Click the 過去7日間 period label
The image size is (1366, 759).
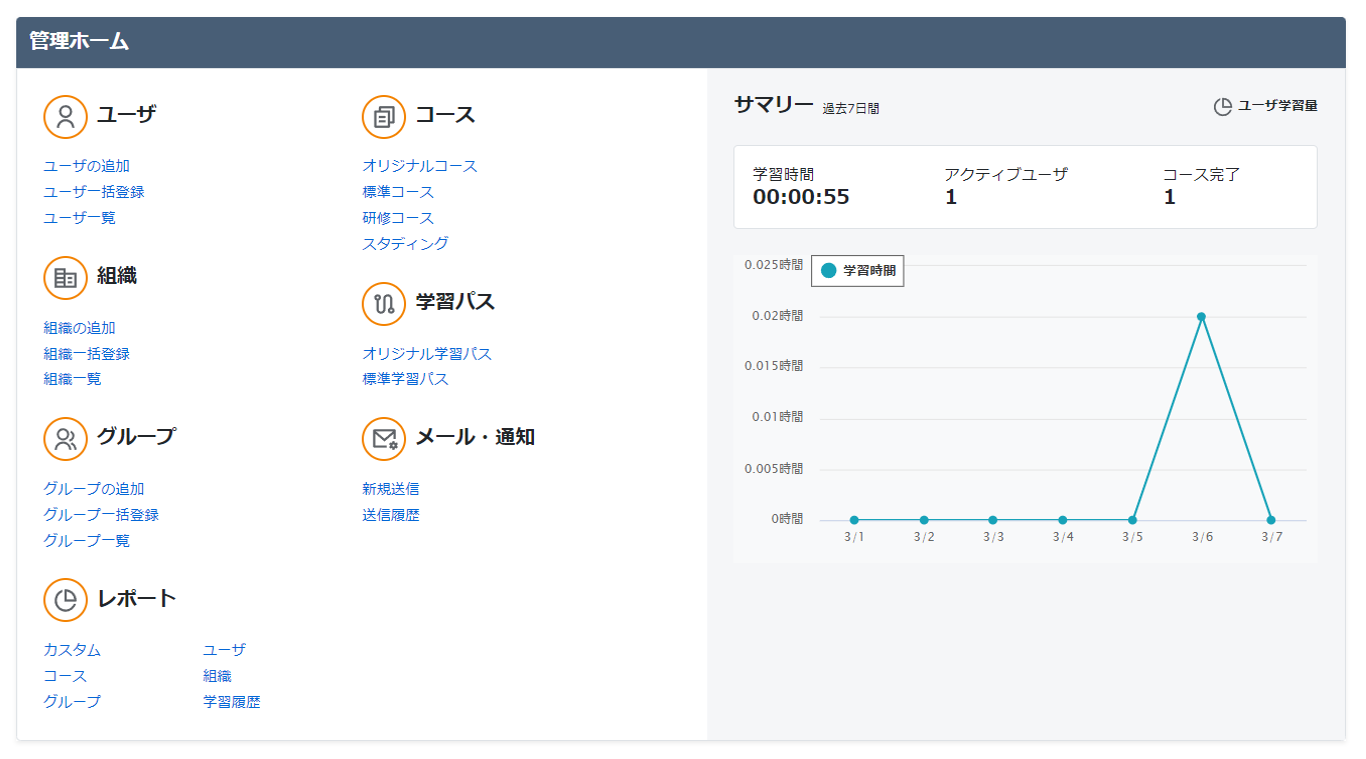[851, 108]
